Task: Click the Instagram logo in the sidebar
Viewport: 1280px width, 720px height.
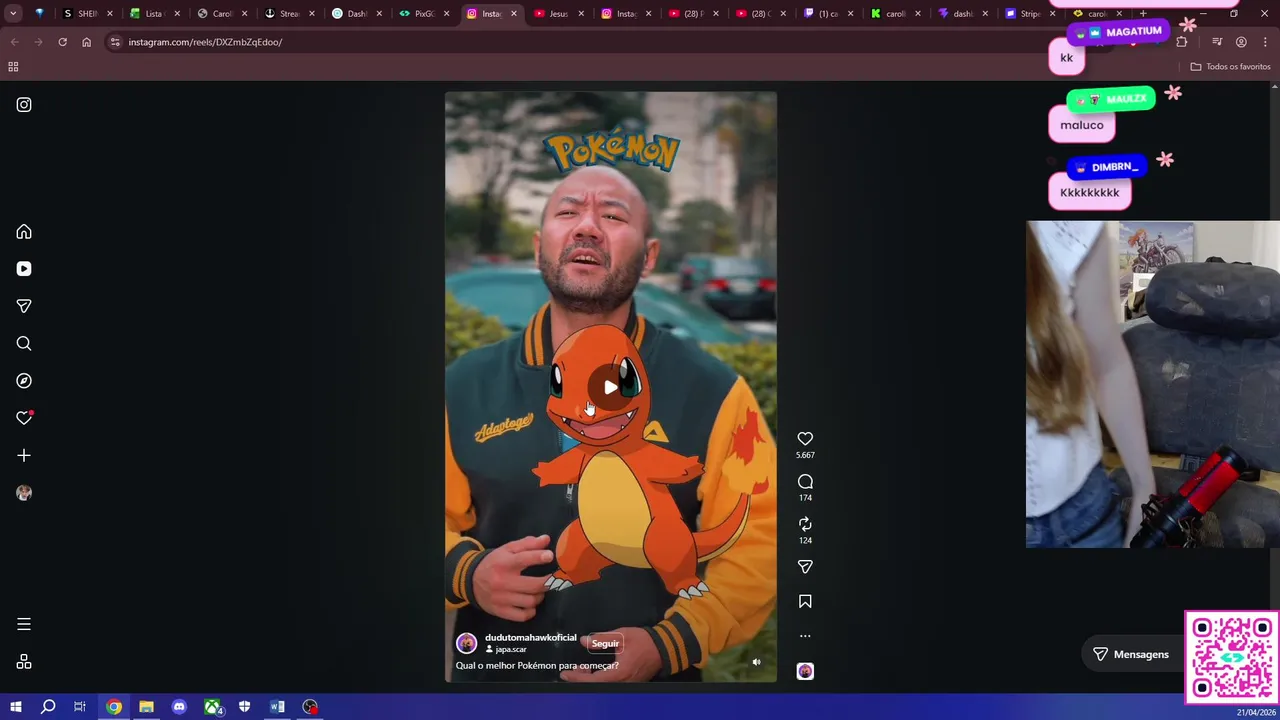Action: (24, 105)
